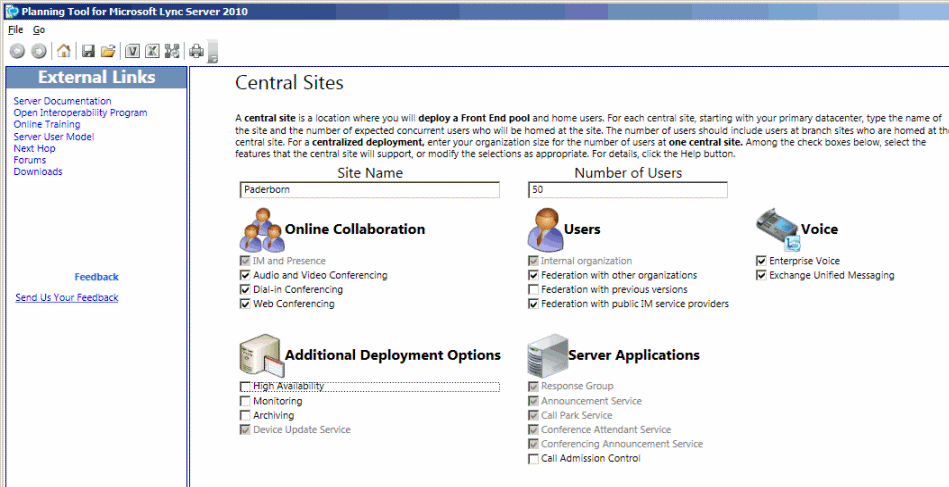Enable Call Admission Control

tap(533, 459)
